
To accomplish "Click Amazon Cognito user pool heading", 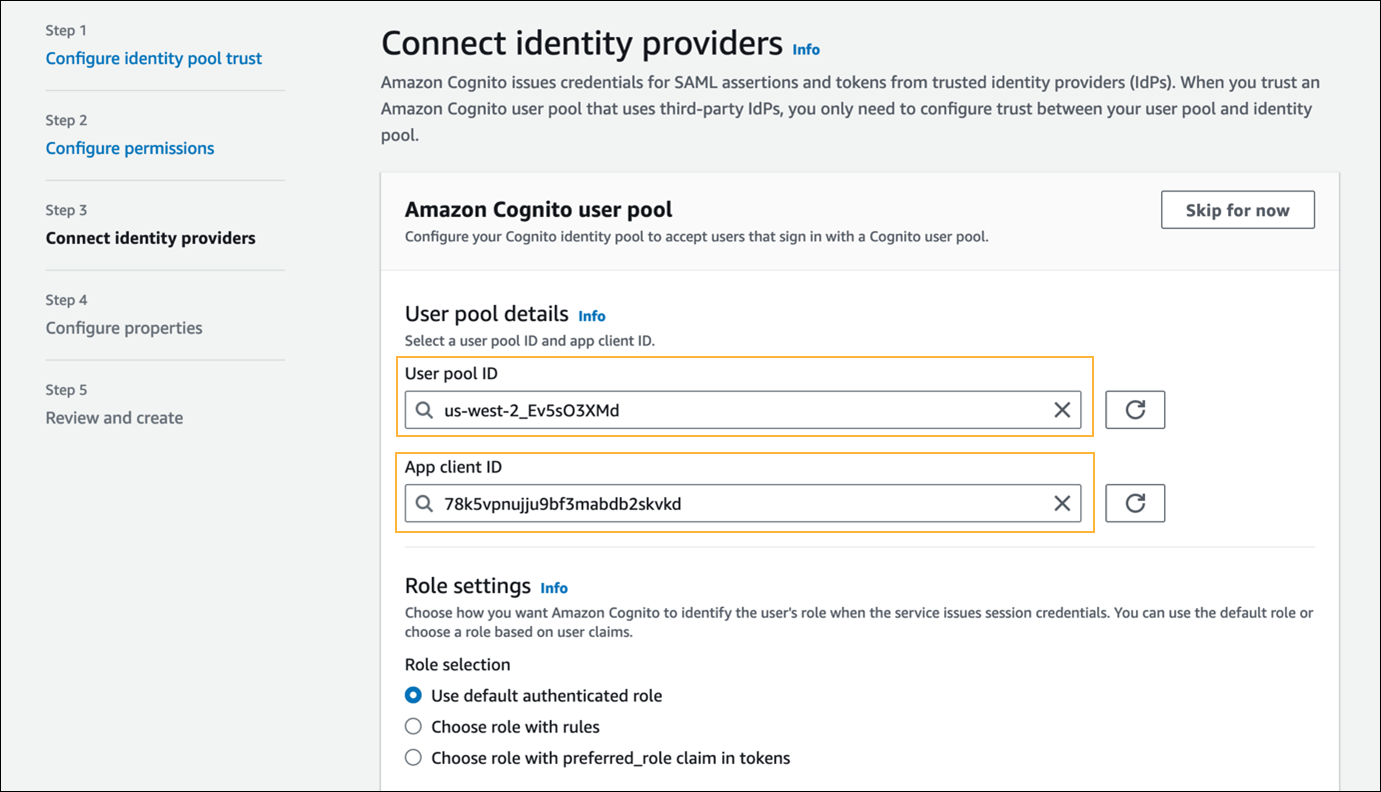I will point(539,210).
